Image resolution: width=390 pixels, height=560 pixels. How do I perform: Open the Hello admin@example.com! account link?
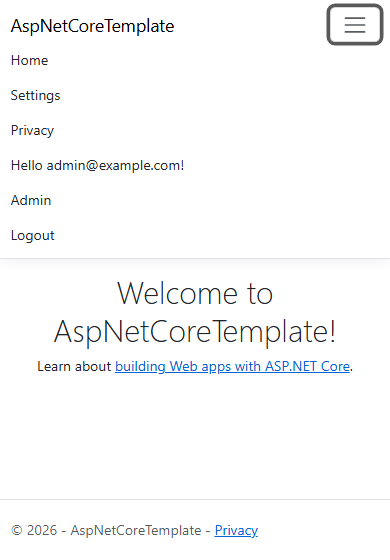(x=98, y=165)
